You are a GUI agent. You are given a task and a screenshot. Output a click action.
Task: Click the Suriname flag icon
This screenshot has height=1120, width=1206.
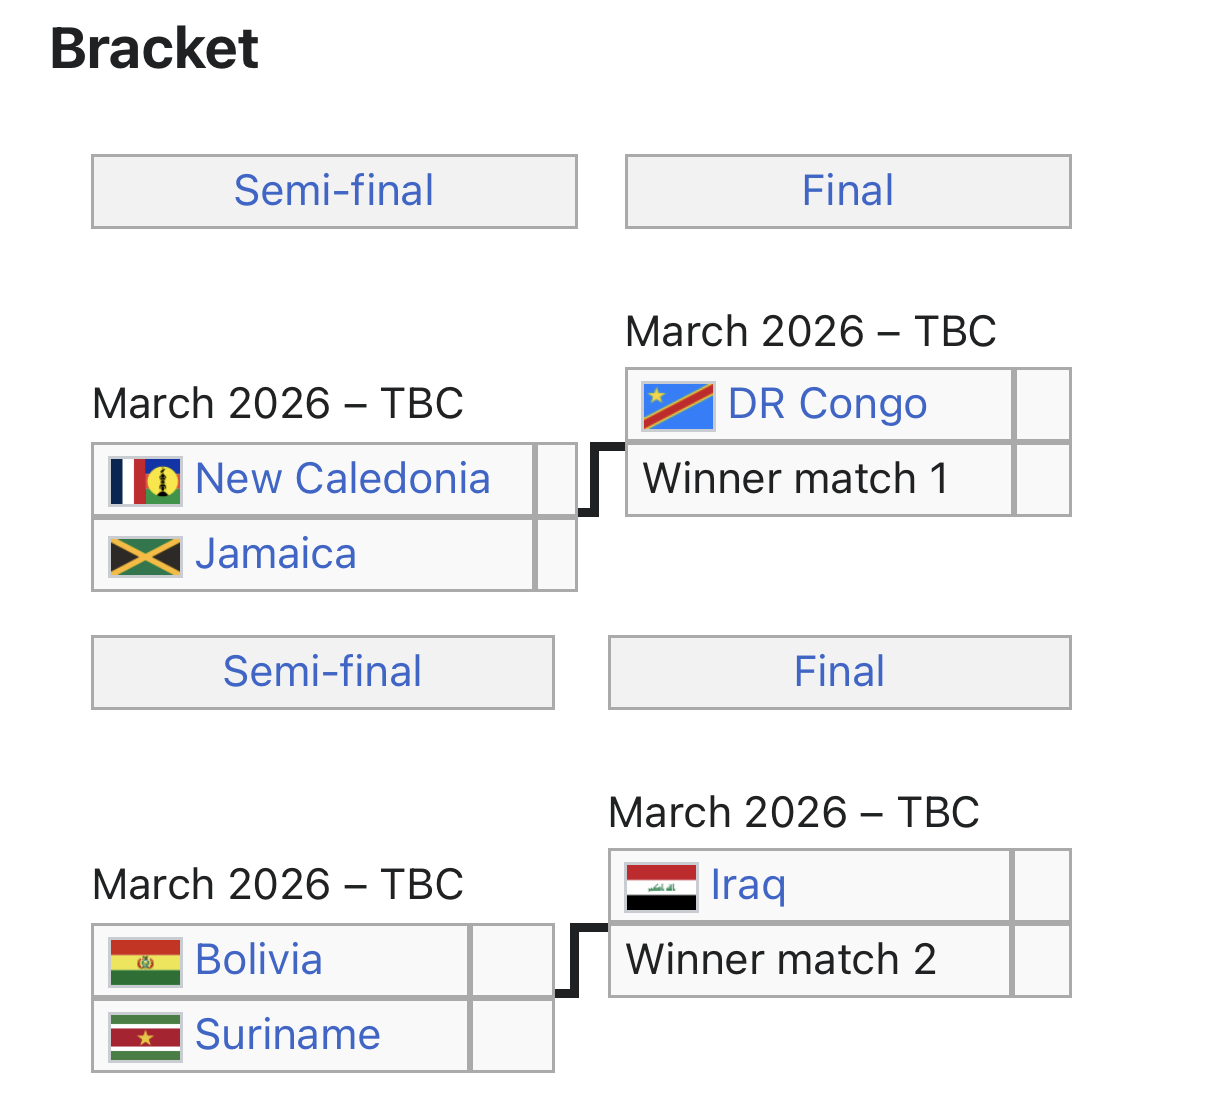[145, 1037]
